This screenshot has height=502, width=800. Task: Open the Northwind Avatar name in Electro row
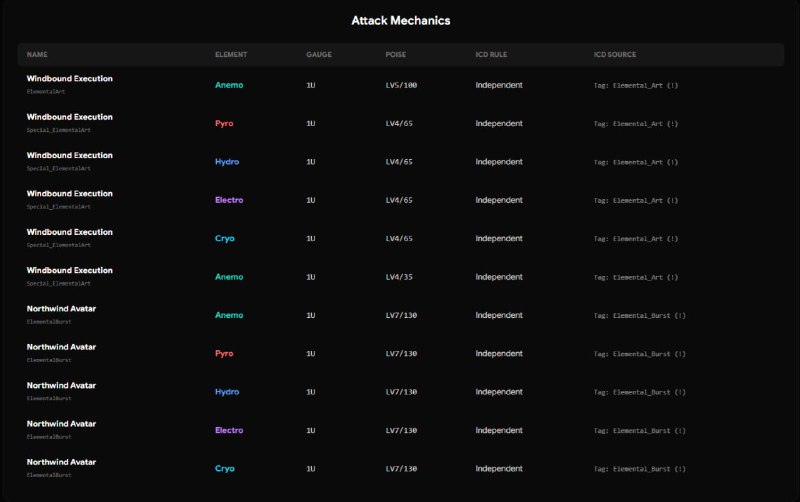coord(62,424)
